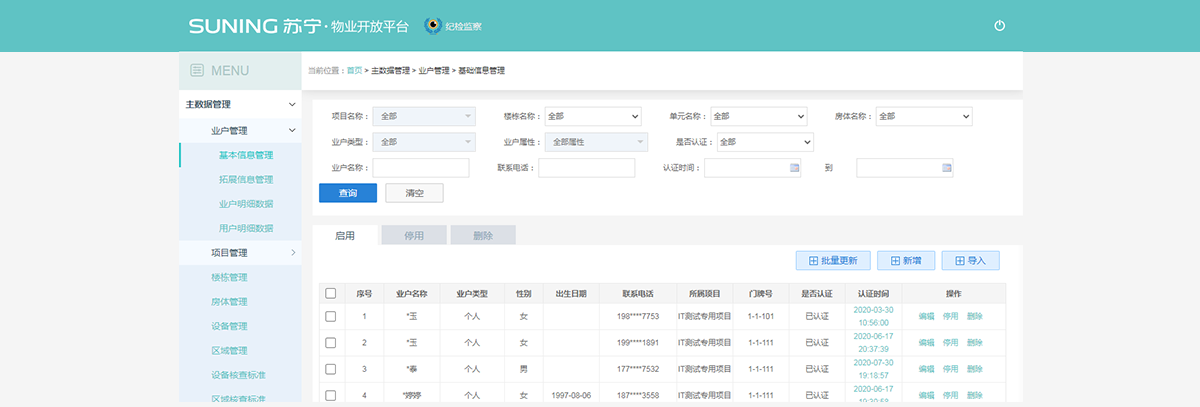Click 首页 breadcrumb link

tap(354, 70)
